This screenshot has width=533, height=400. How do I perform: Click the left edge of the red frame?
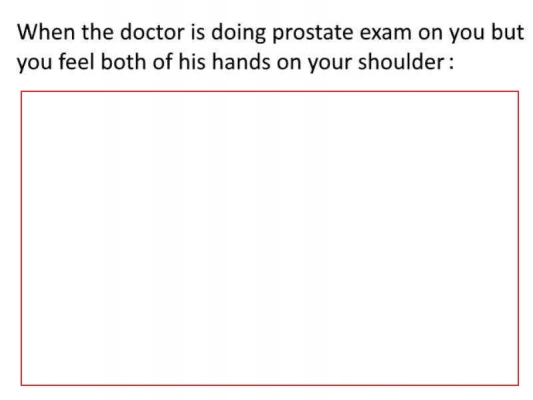21,238
